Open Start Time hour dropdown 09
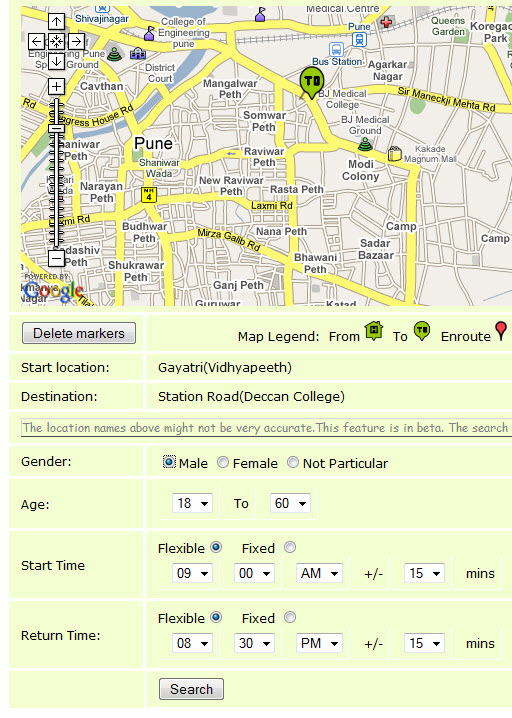The width and height of the screenshot is (512, 718). [192, 573]
